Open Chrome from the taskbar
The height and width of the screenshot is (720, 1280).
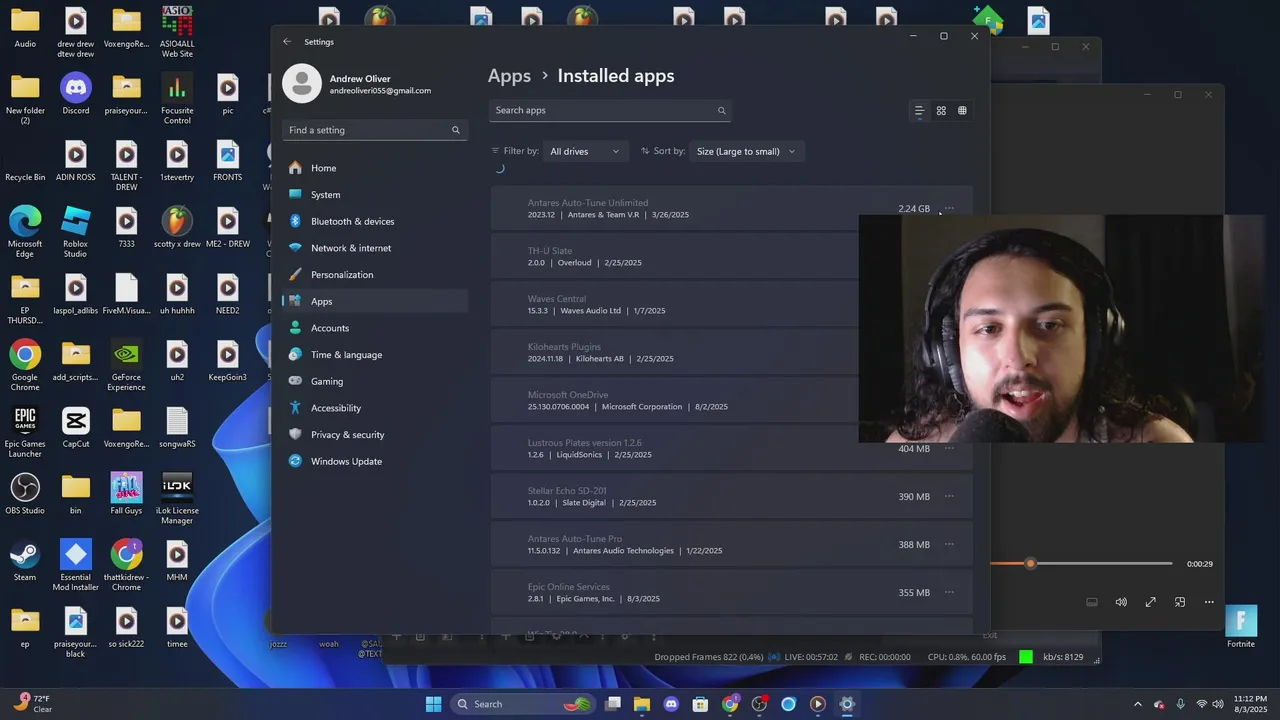point(730,704)
